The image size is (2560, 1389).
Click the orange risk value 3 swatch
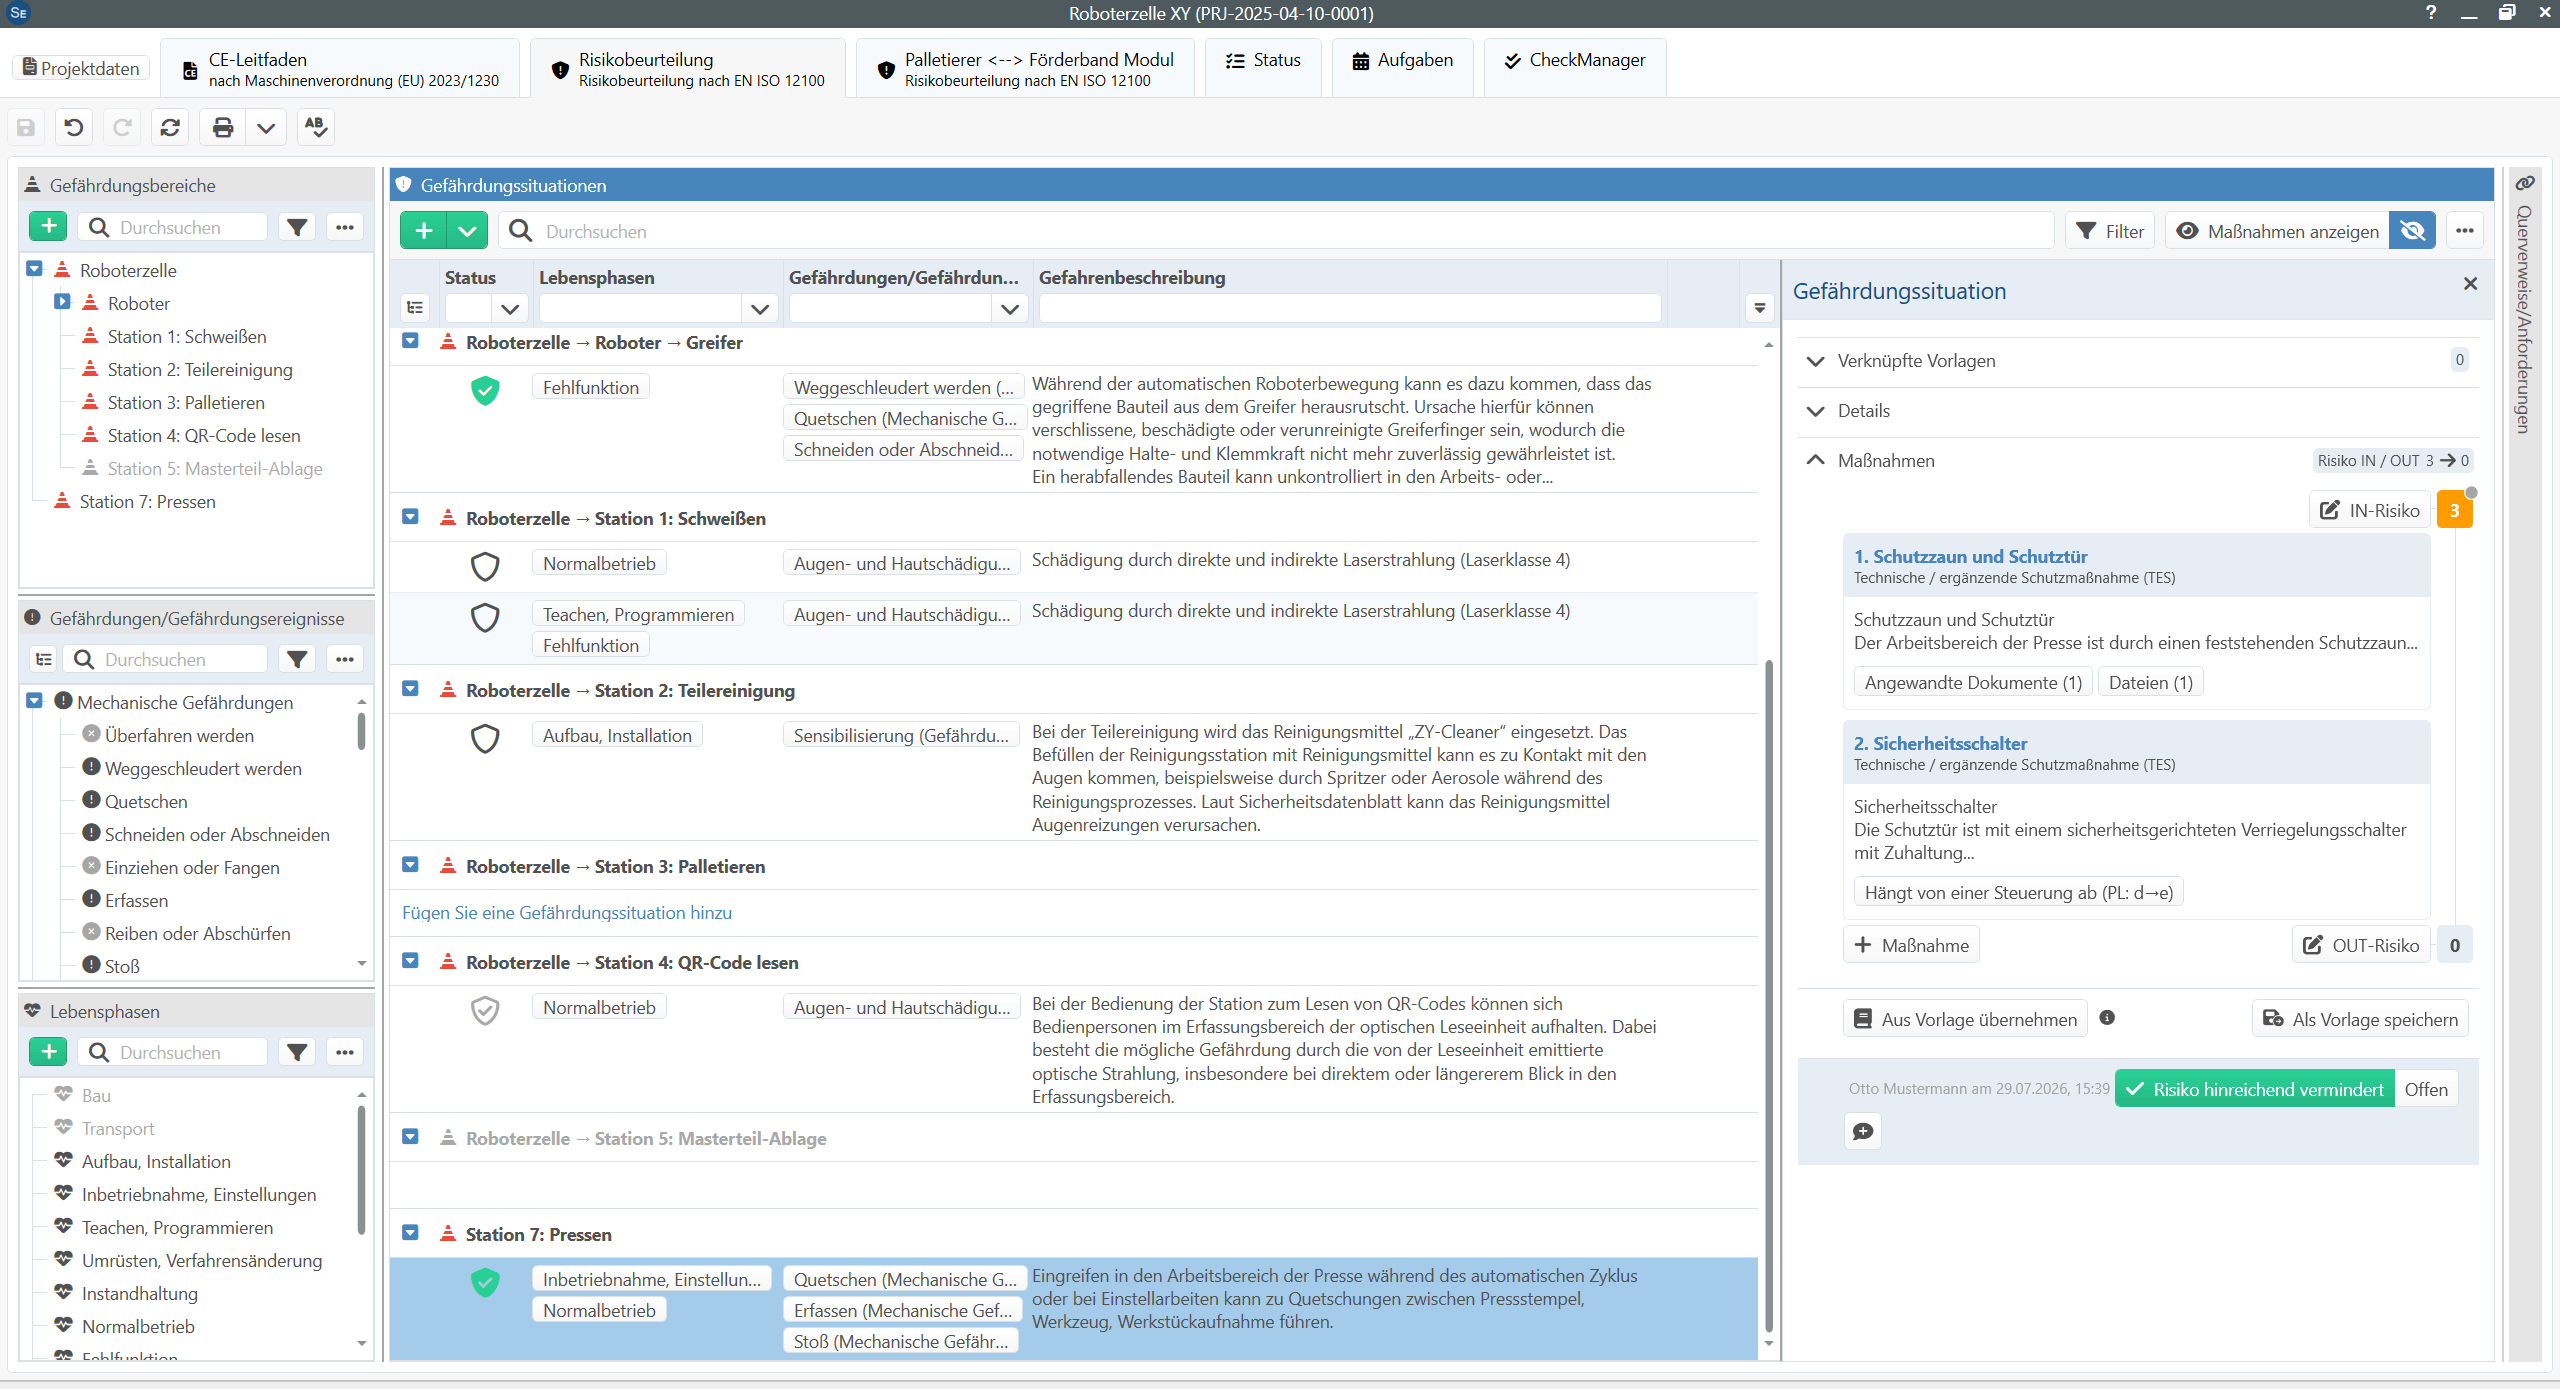(2454, 510)
